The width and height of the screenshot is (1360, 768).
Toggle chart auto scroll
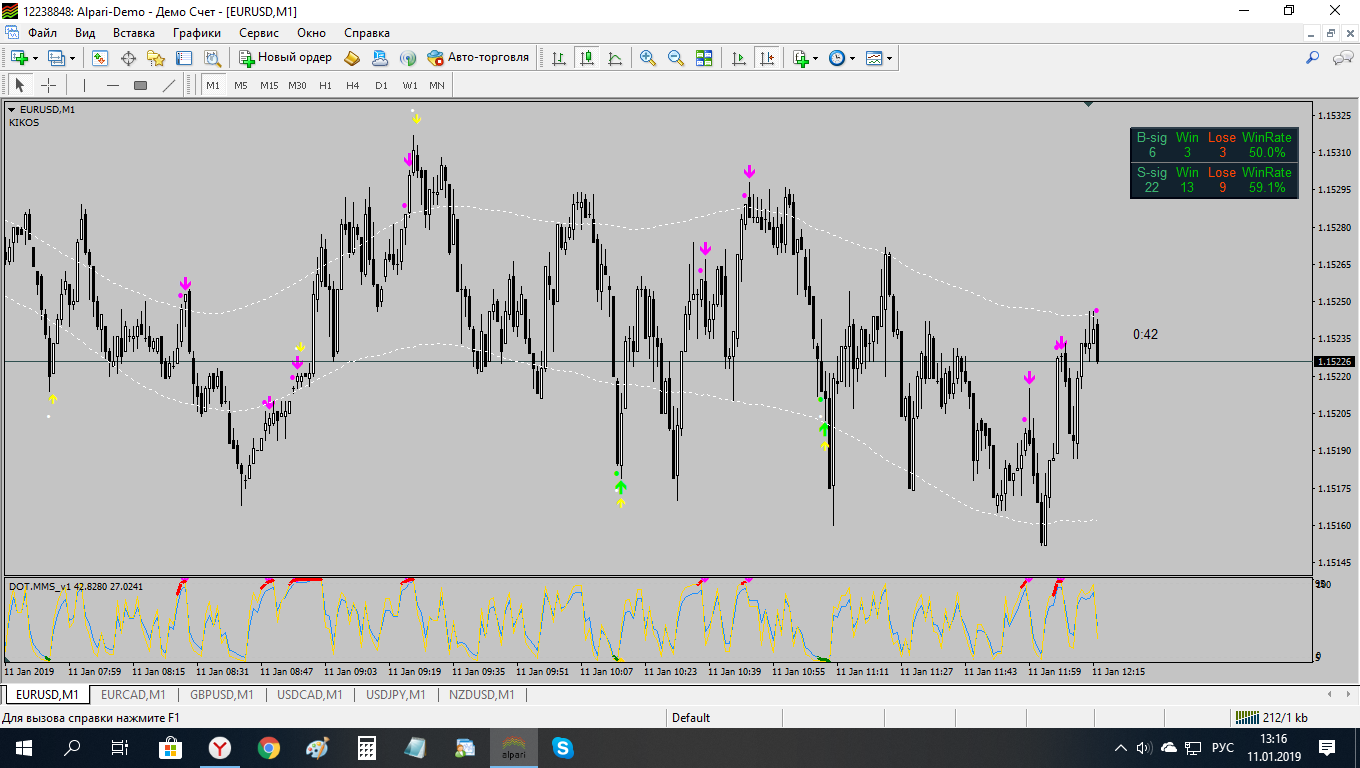tap(739, 58)
